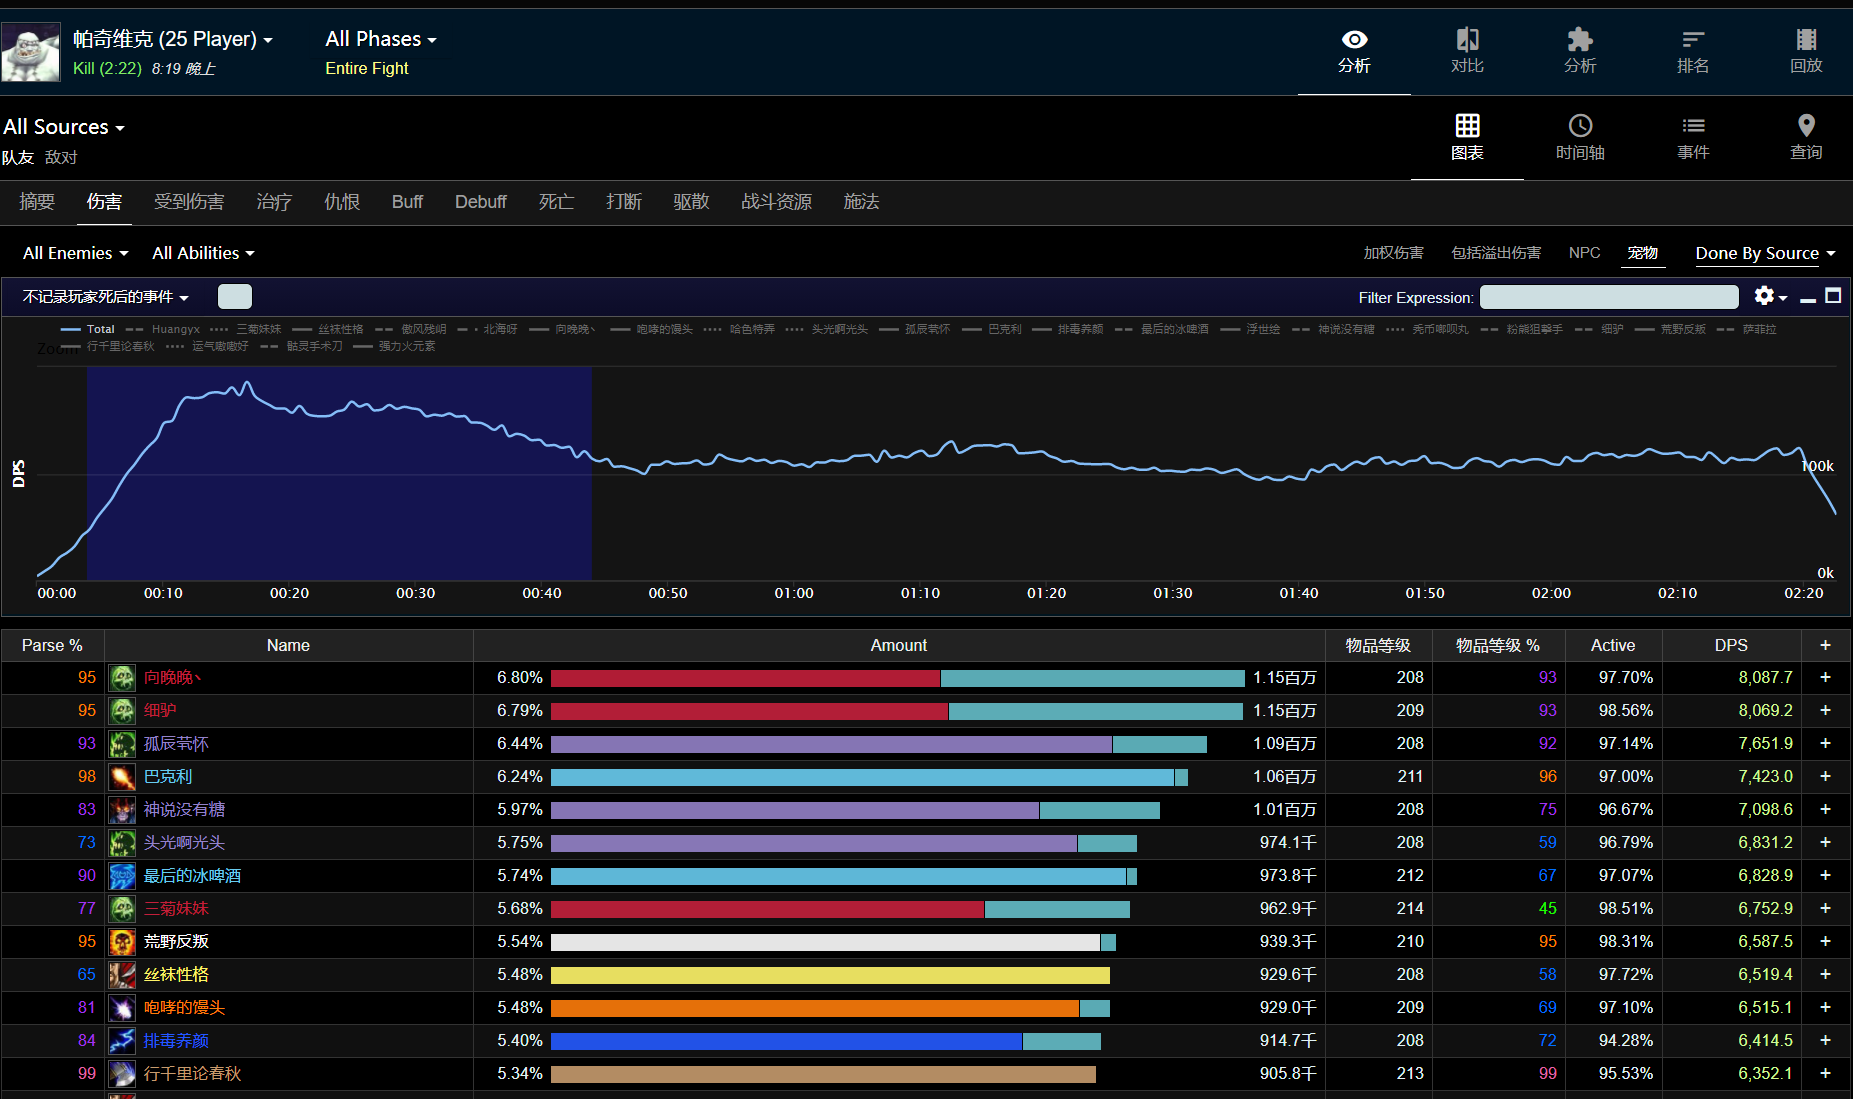Click class icon for 三菊妹妹

[122, 909]
